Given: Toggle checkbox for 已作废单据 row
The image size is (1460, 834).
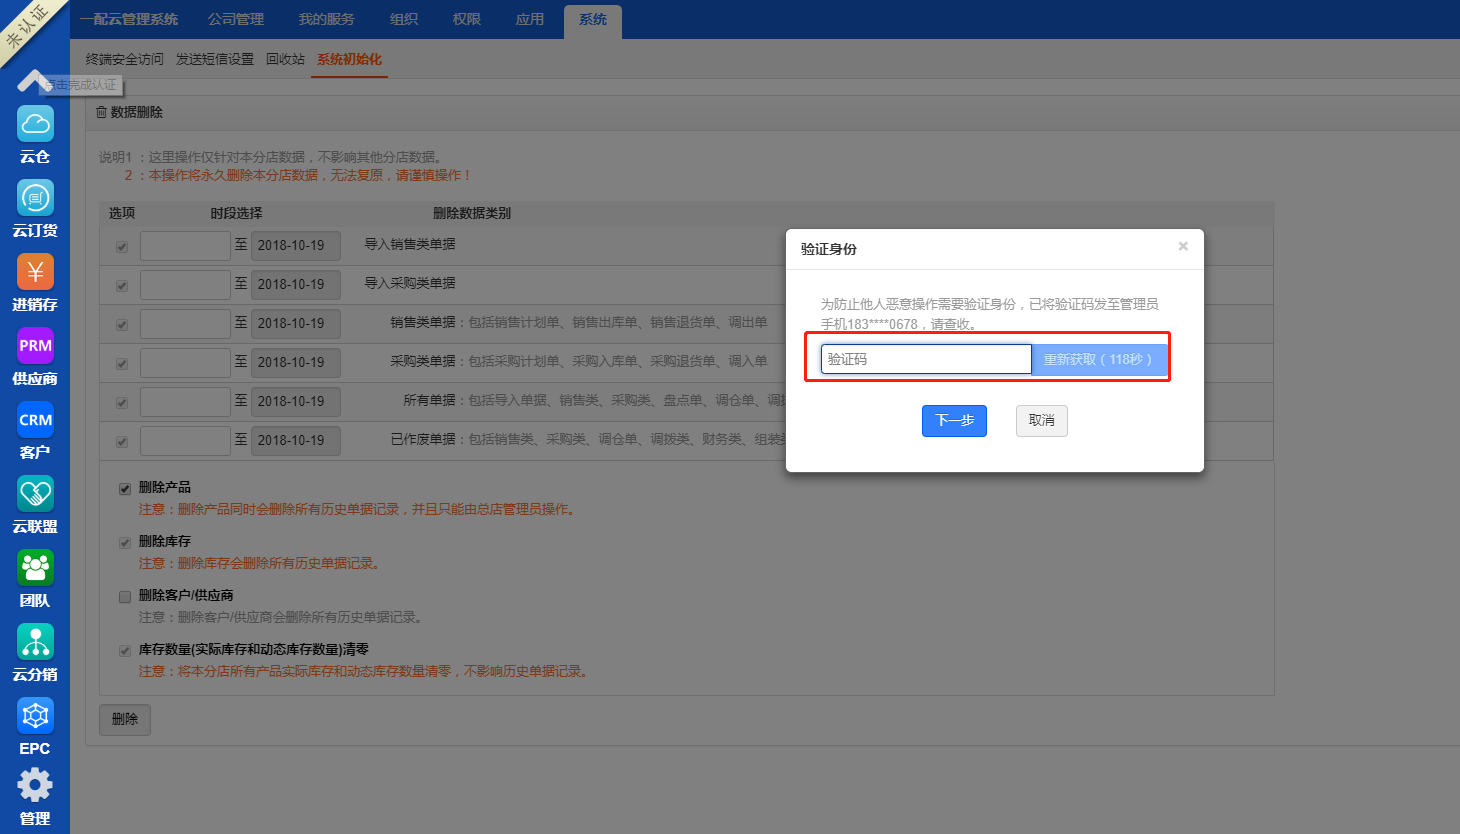Looking at the screenshot, I should pos(122,442).
